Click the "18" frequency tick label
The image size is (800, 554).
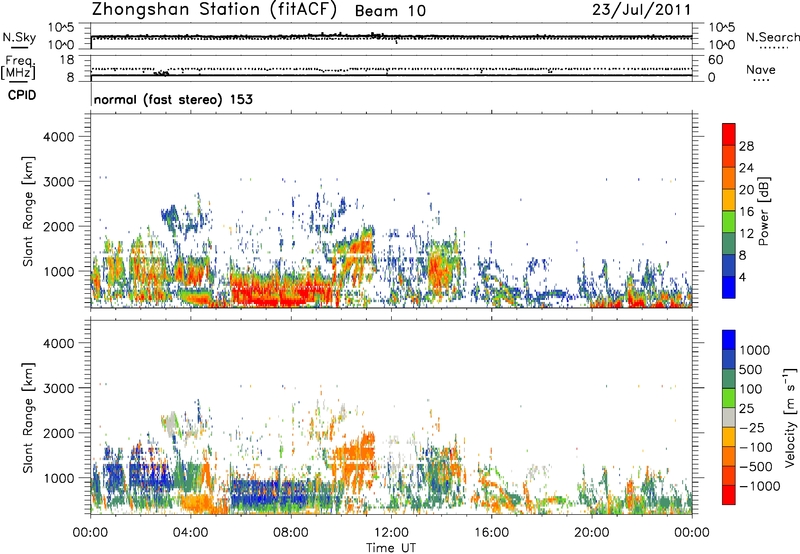tap(66, 60)
